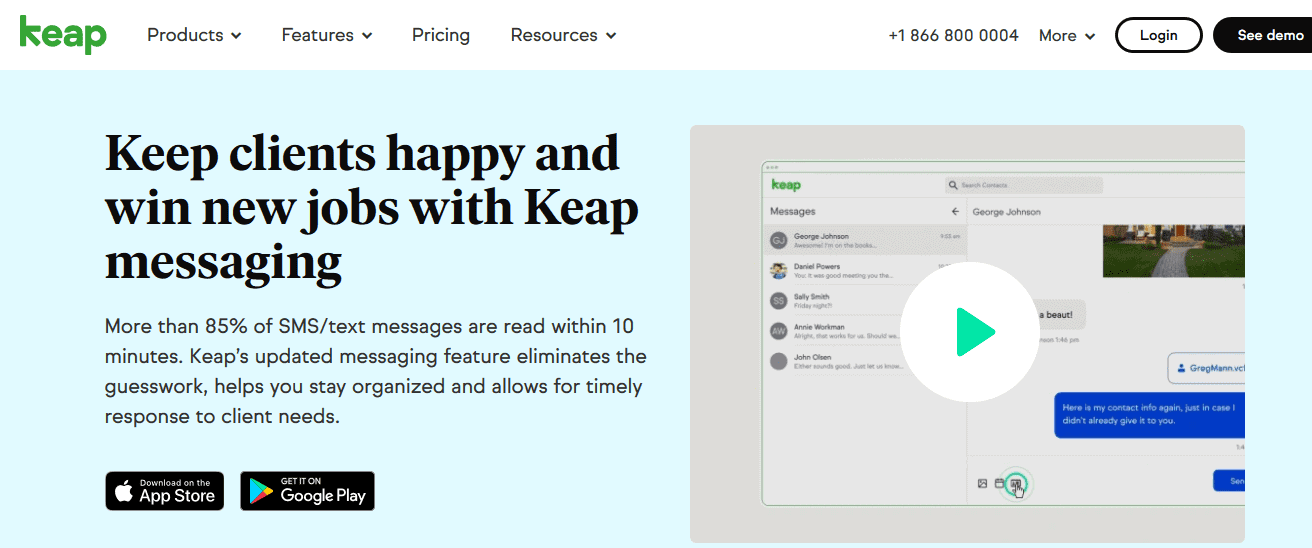
Task: Open the Pricing page
Action: (x=441, y=35)
